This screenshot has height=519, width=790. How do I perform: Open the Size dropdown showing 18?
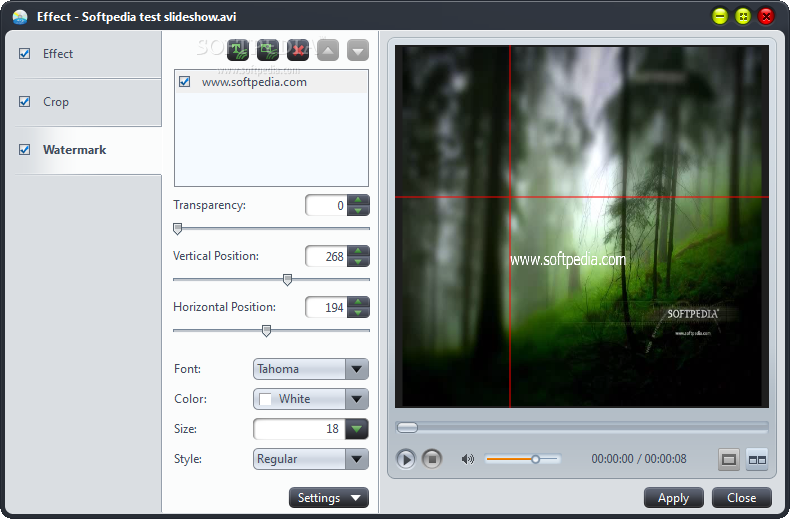[357, 429]
